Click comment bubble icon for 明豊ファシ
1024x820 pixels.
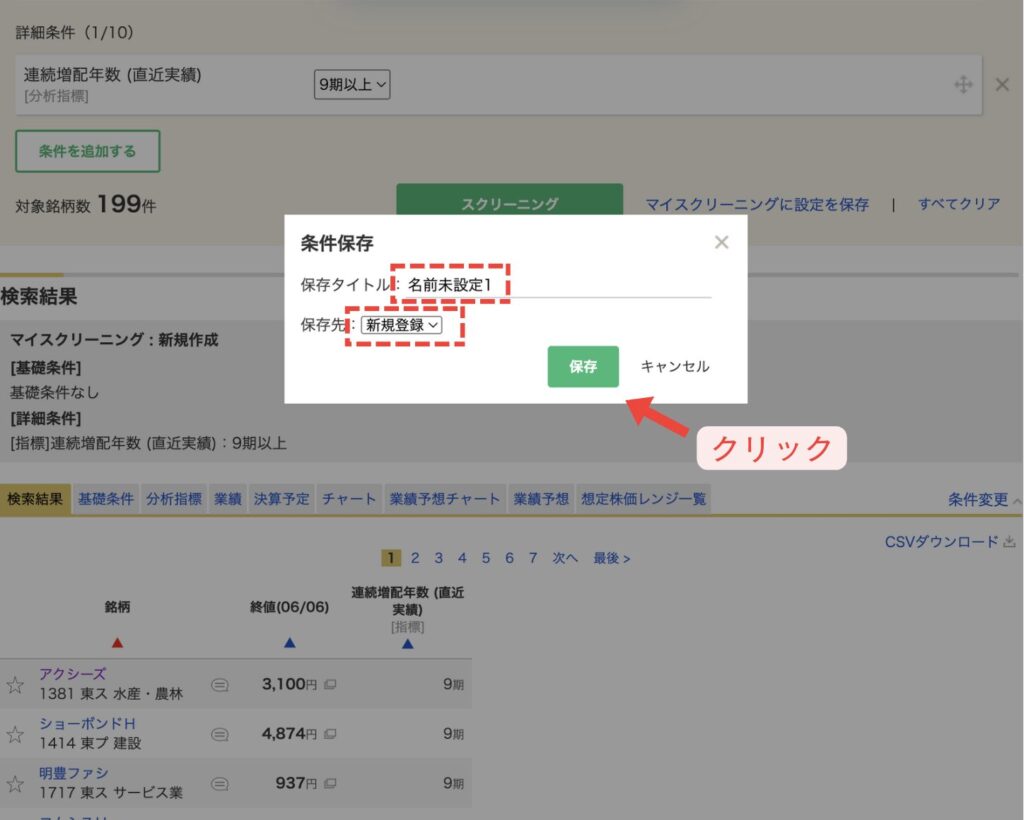220,783
